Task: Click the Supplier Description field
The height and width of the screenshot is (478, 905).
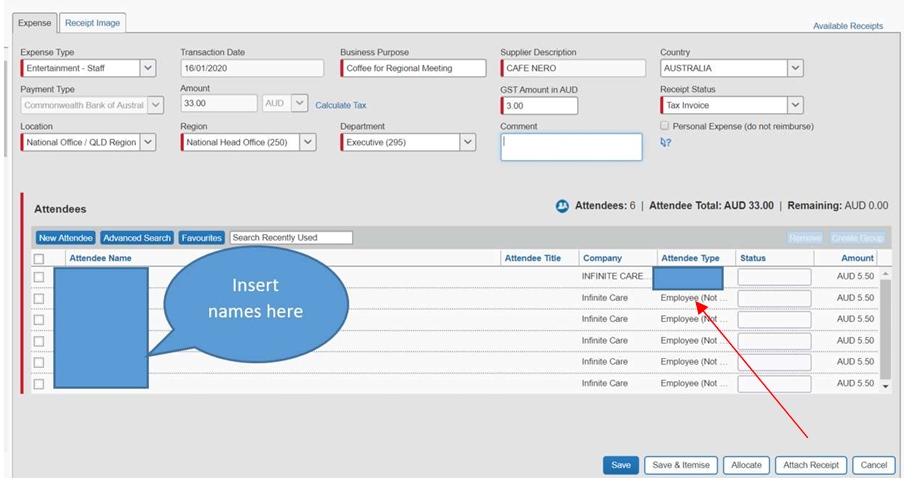Action: [x=573, y=68]
